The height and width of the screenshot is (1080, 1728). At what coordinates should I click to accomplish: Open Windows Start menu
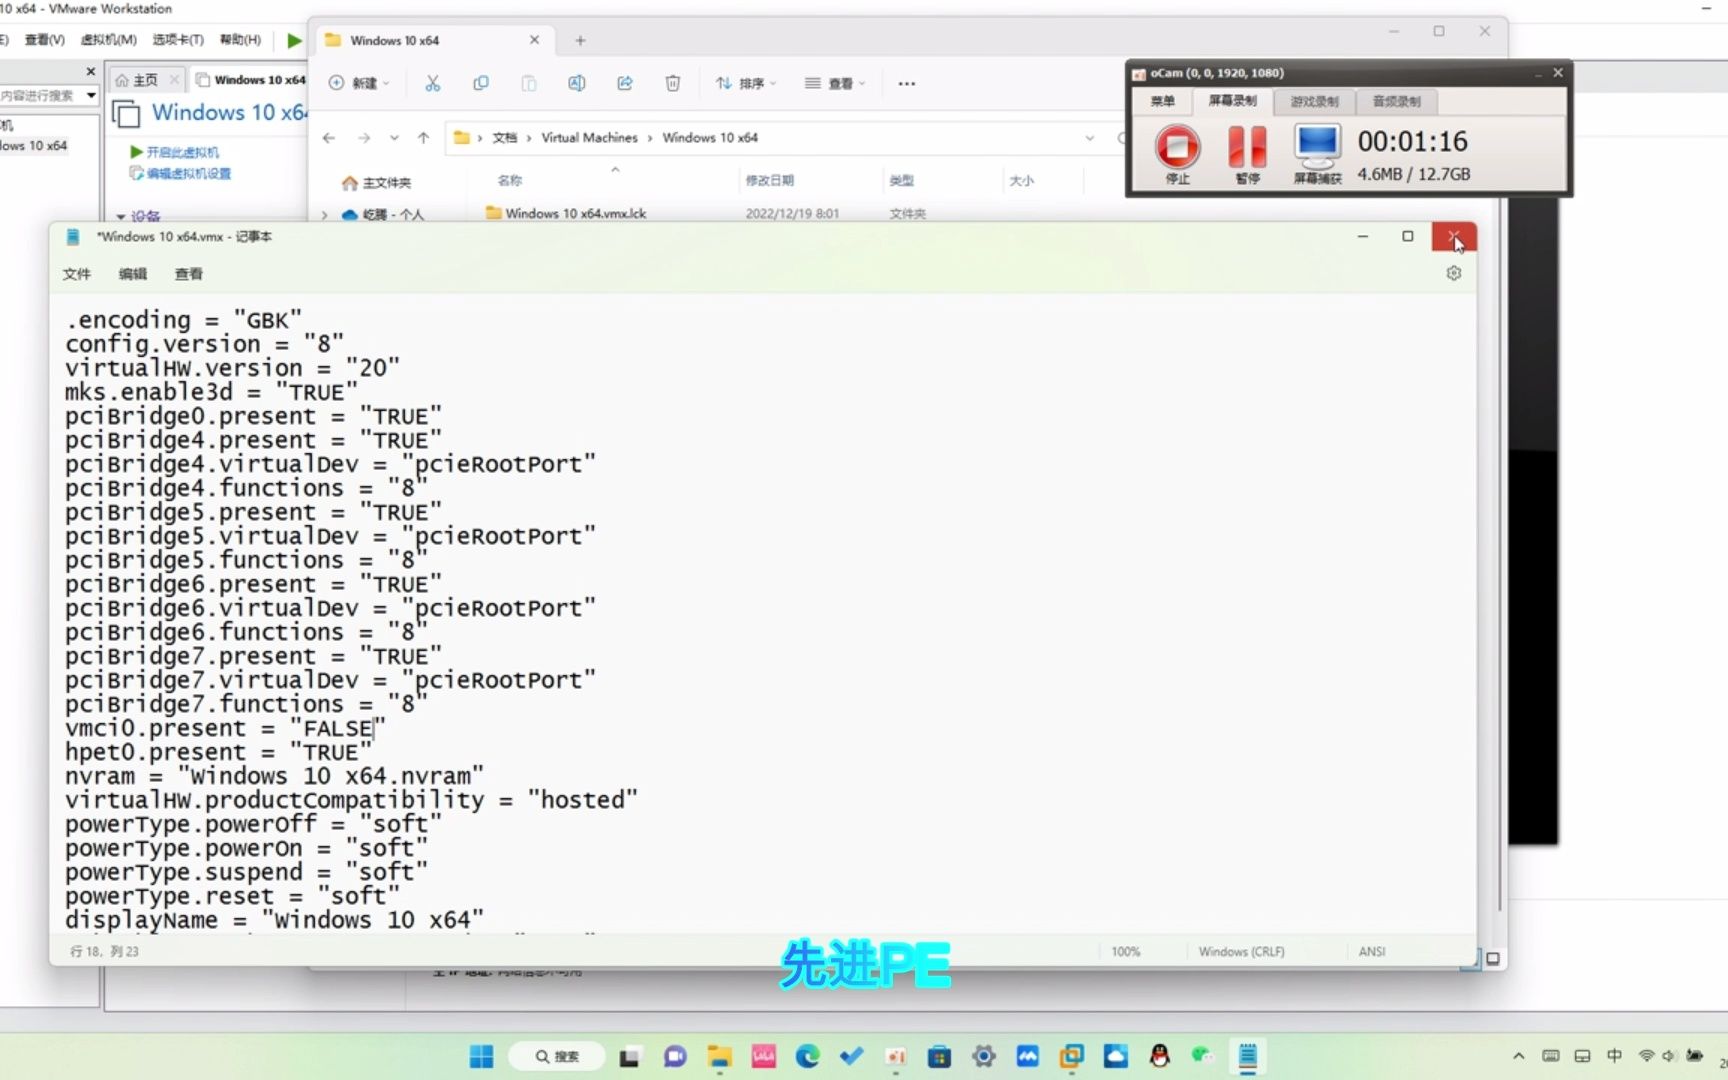tap(482, 1056)
